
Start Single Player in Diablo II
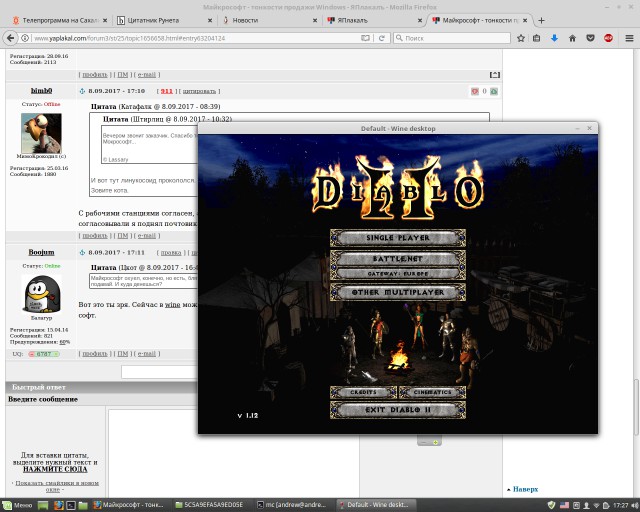[398, 238]
